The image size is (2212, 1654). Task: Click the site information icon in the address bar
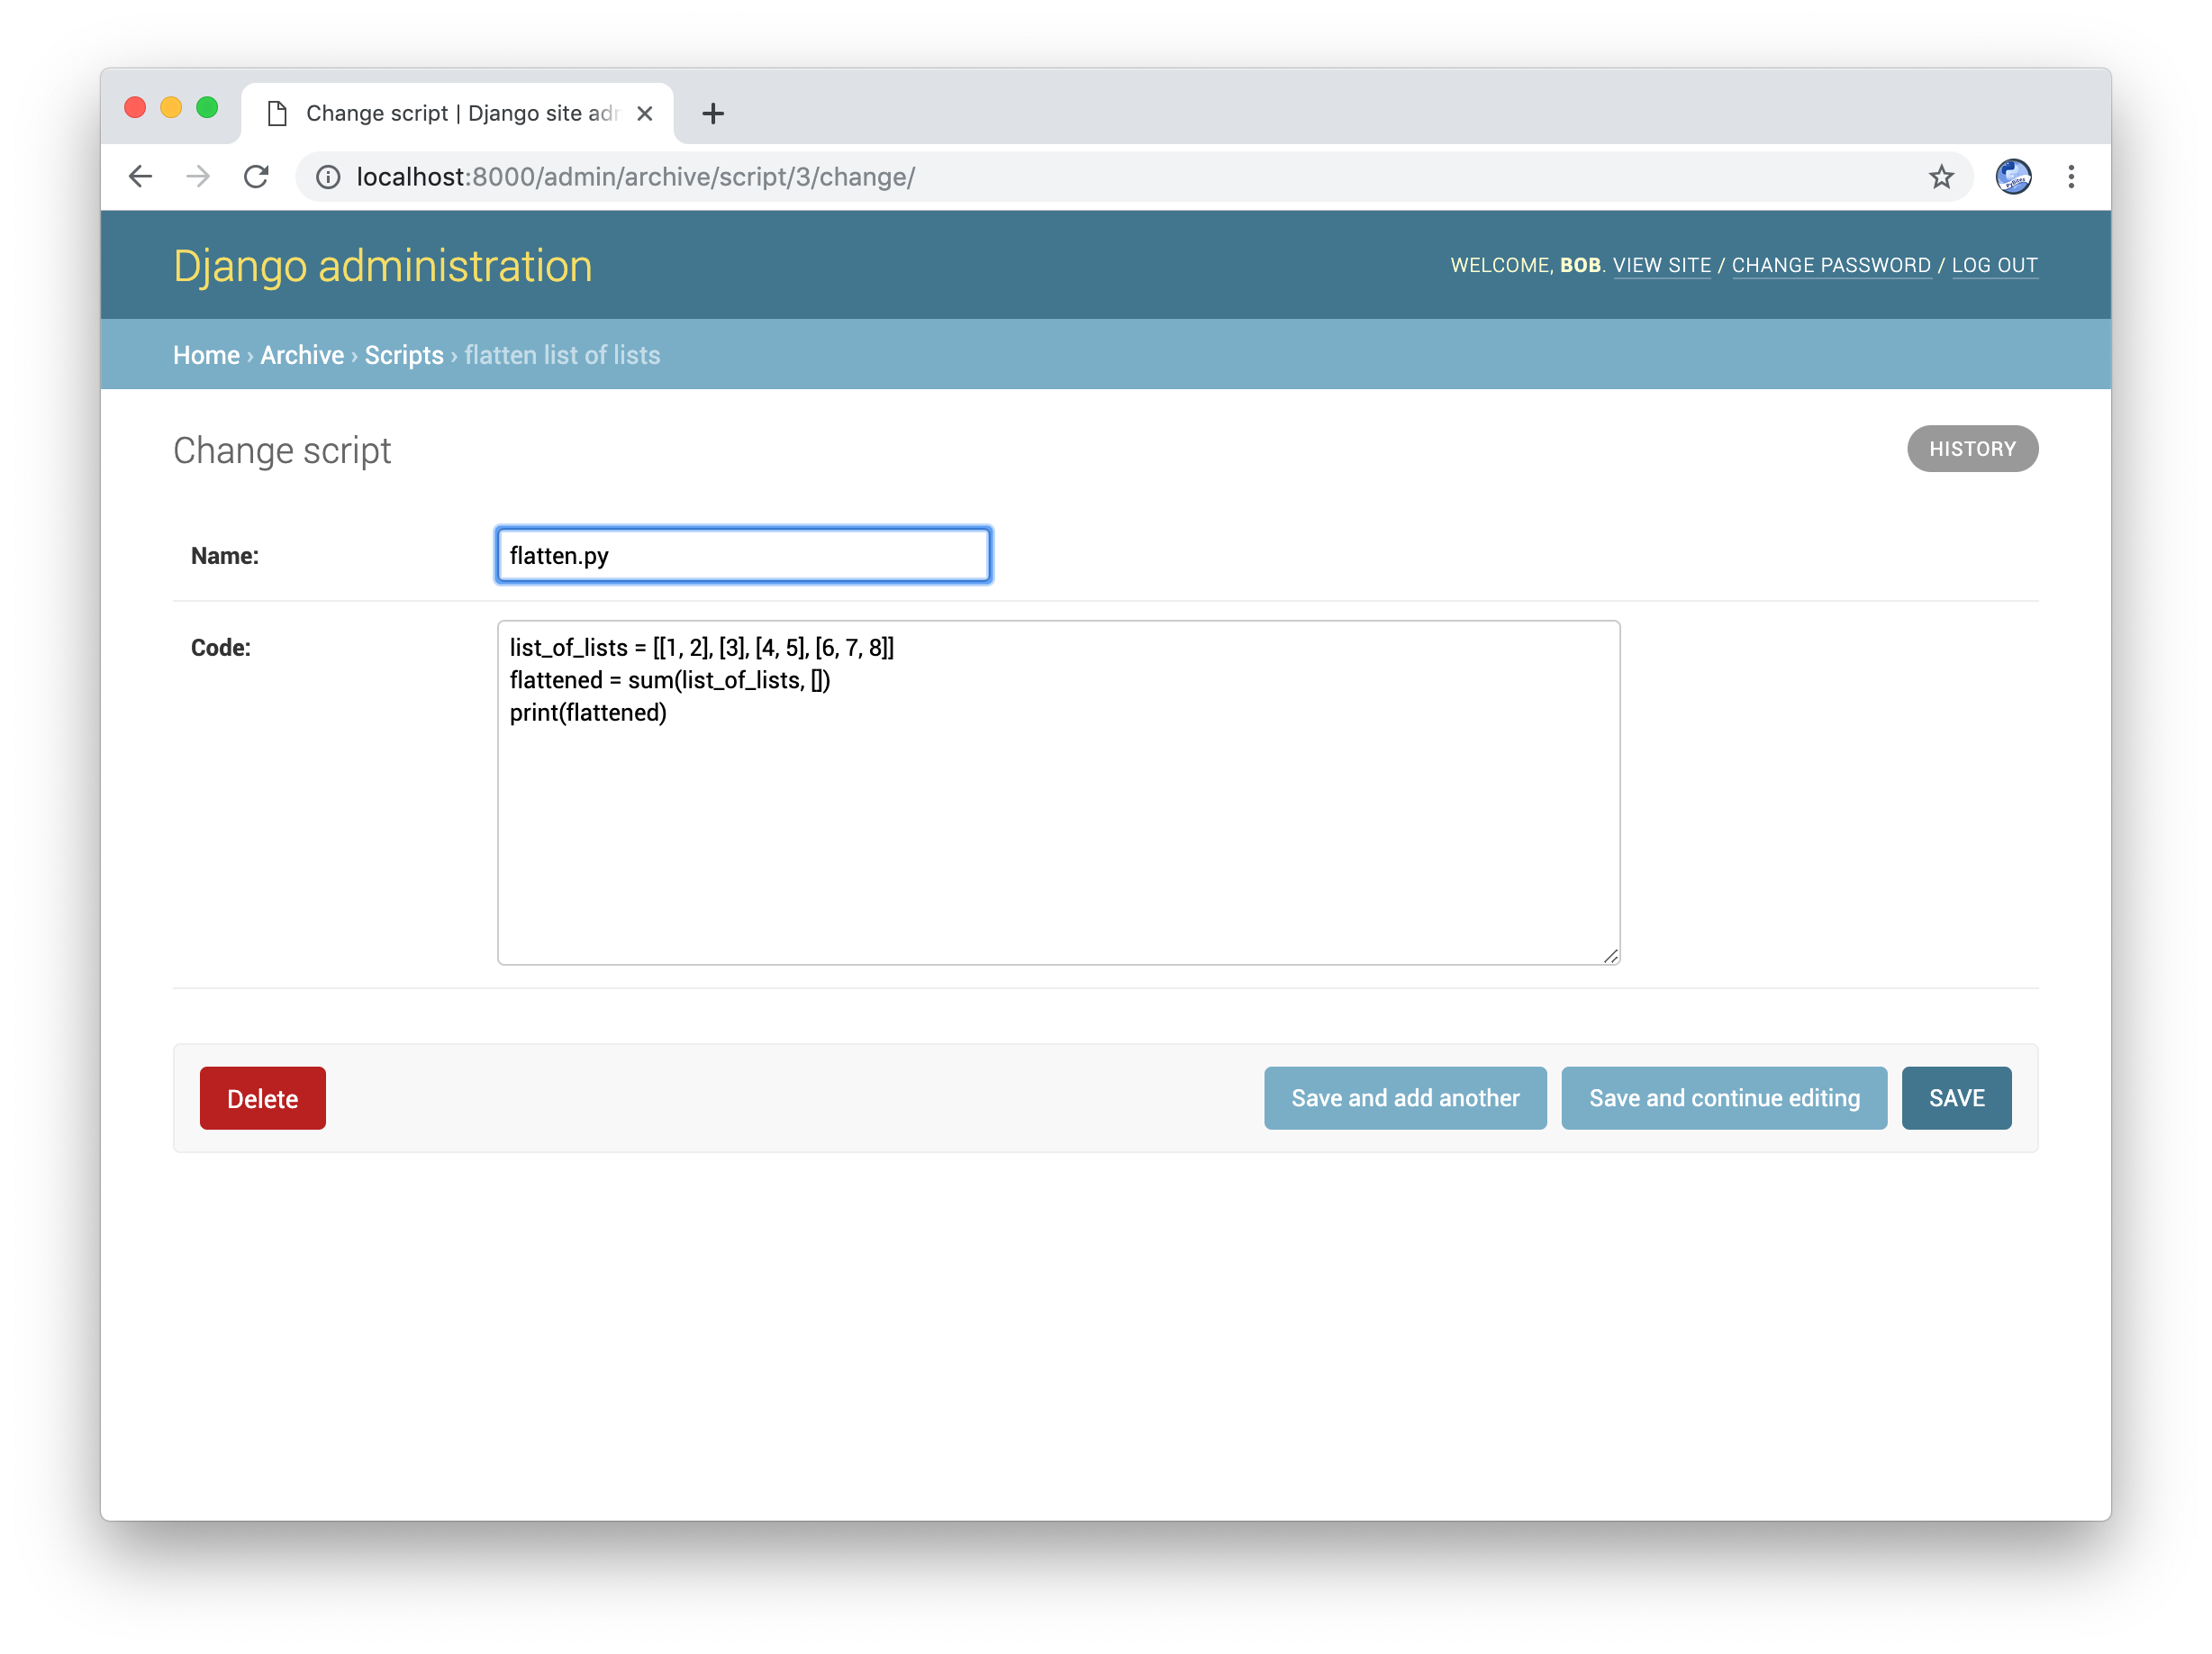point(328,177)
